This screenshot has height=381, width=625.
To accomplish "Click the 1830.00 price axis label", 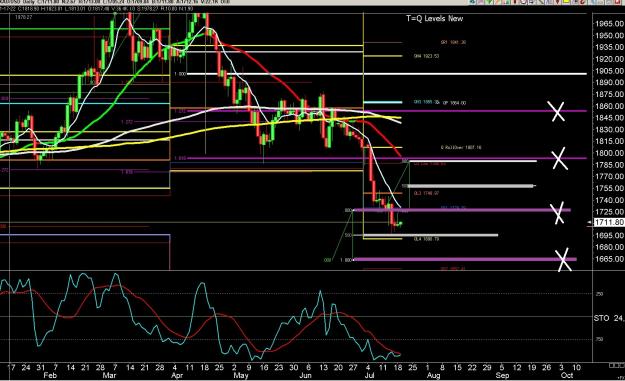I will tap(608, 130).
